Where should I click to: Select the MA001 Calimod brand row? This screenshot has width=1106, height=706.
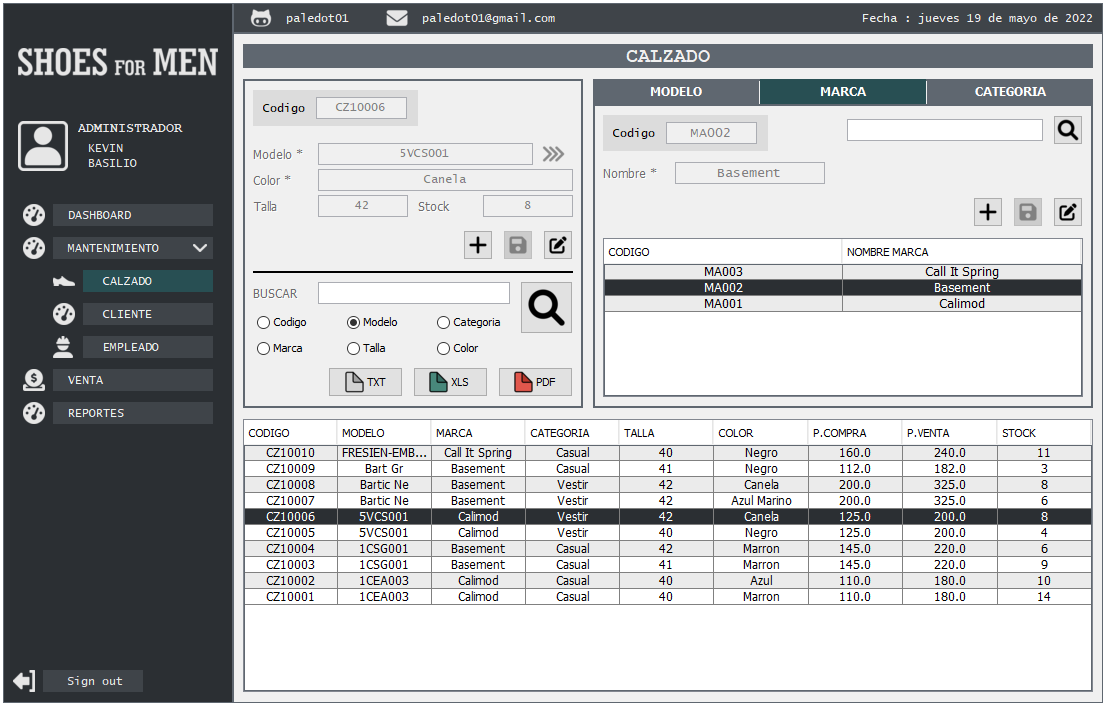pos(843,304)
